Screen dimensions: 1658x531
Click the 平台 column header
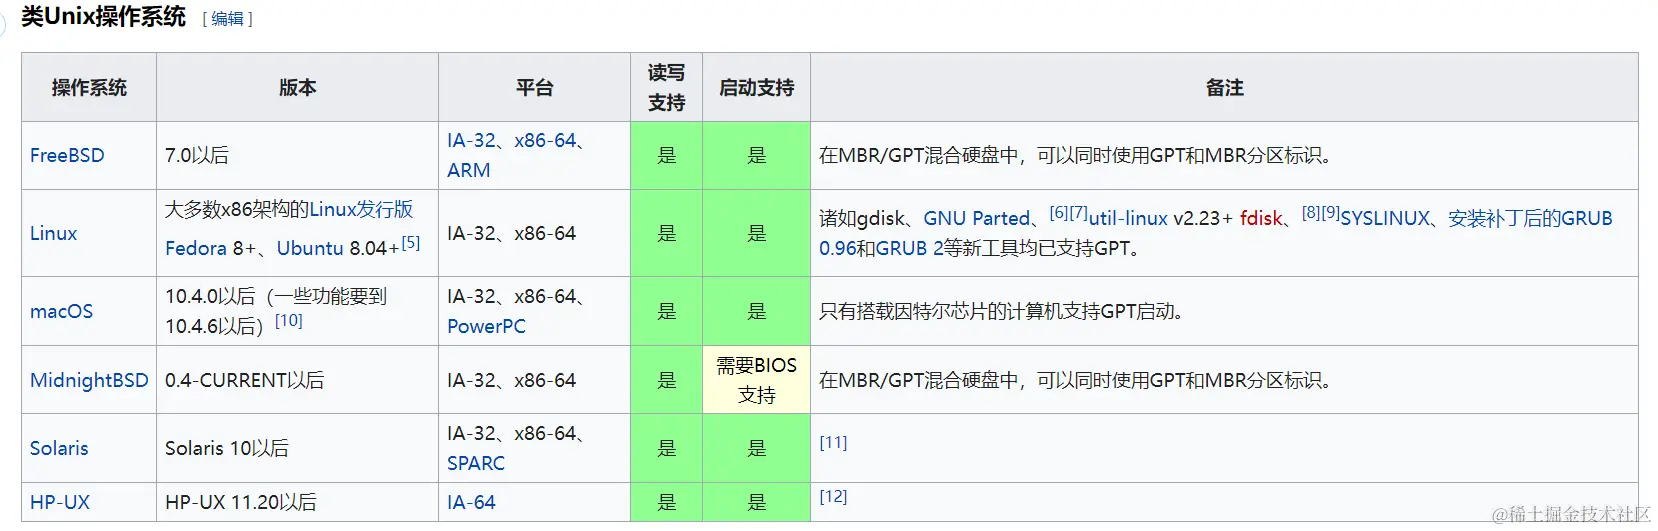534,88
